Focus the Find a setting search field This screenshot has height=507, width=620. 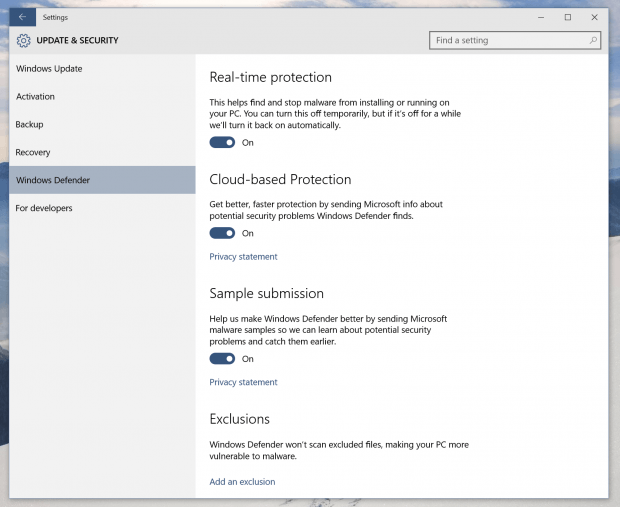click(515, 40)
